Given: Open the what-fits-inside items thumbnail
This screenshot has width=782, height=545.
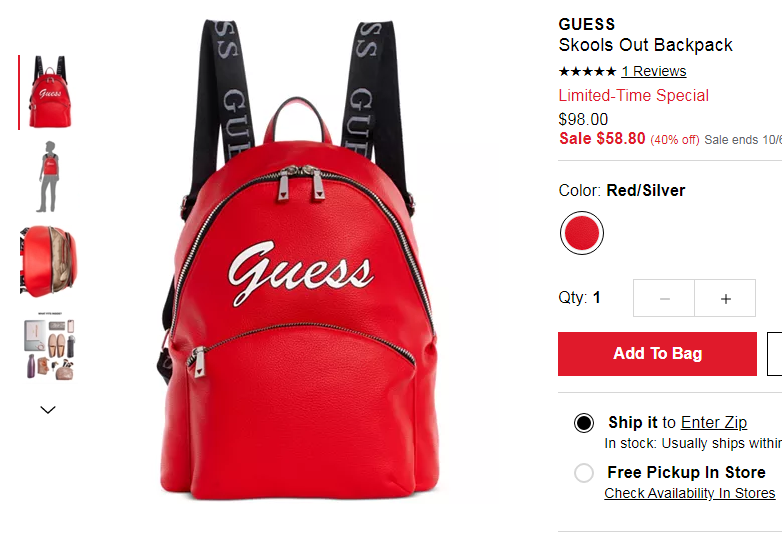Looking at the screenshot, I should (x=48, y=347).
